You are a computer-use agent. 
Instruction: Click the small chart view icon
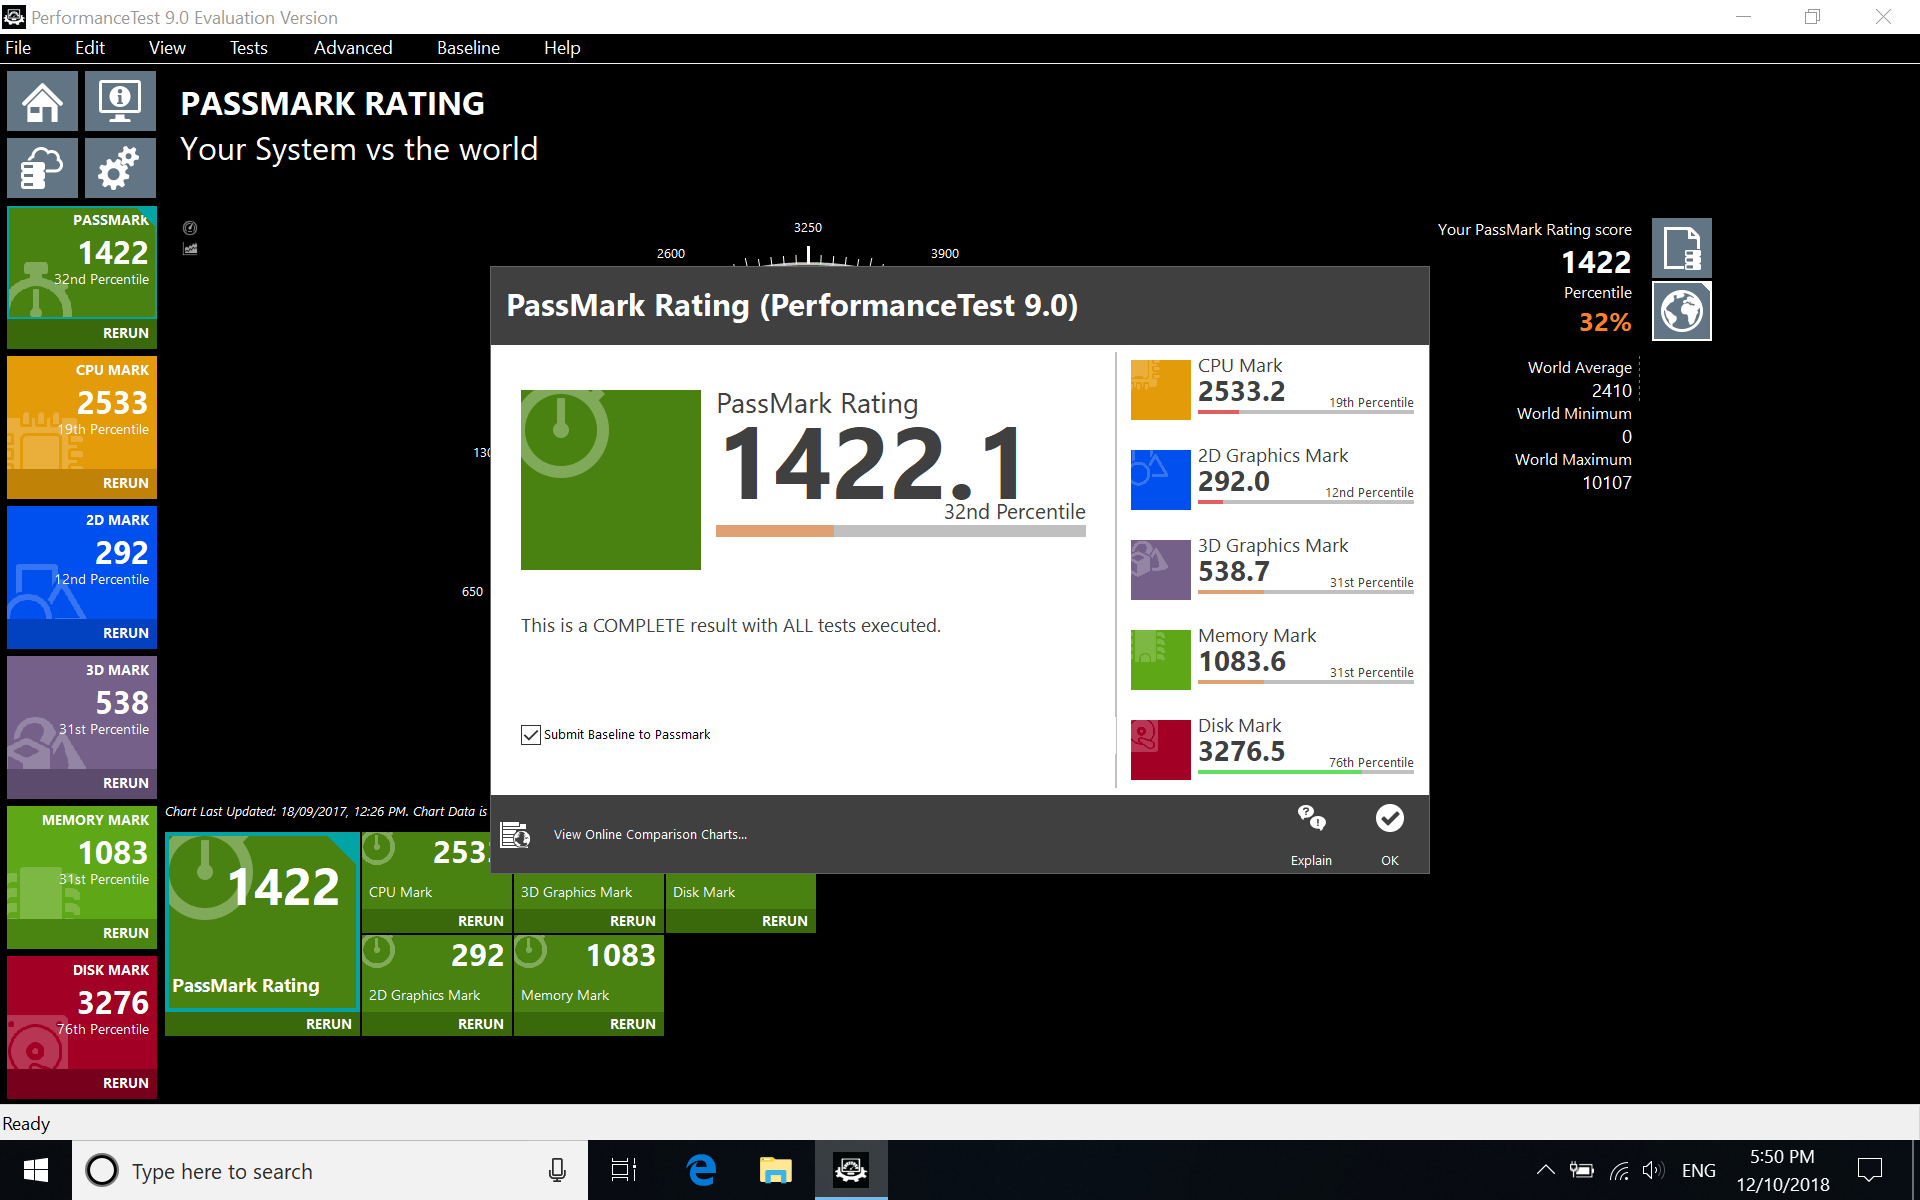pyautogui.click(x=190, y=249)
